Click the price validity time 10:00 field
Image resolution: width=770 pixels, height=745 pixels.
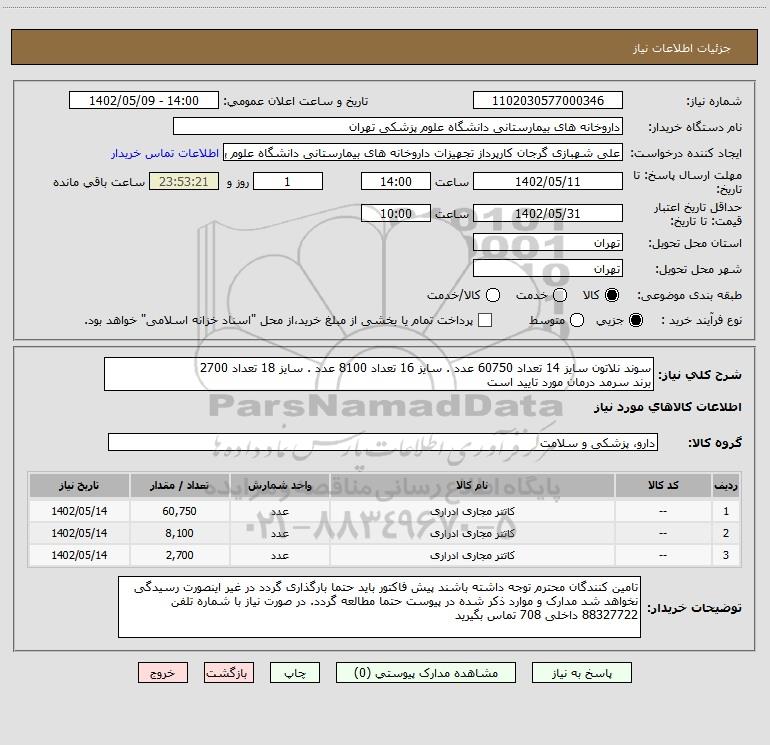tap(396, 214)
